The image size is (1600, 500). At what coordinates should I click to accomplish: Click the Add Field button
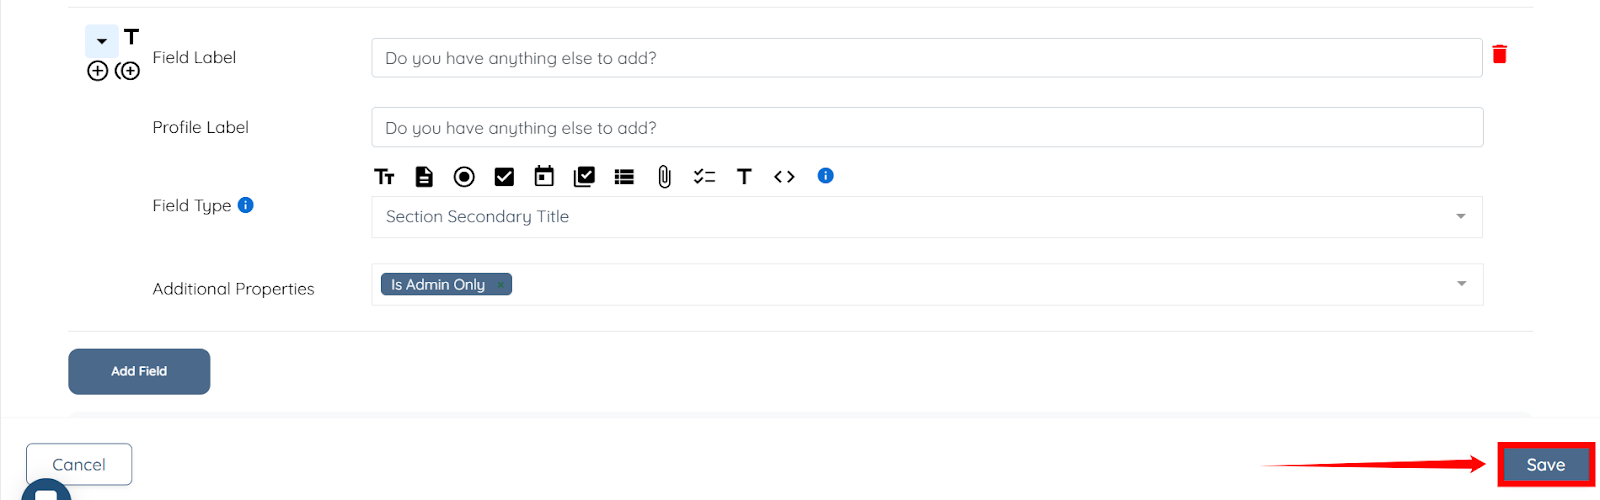(139, 371)
